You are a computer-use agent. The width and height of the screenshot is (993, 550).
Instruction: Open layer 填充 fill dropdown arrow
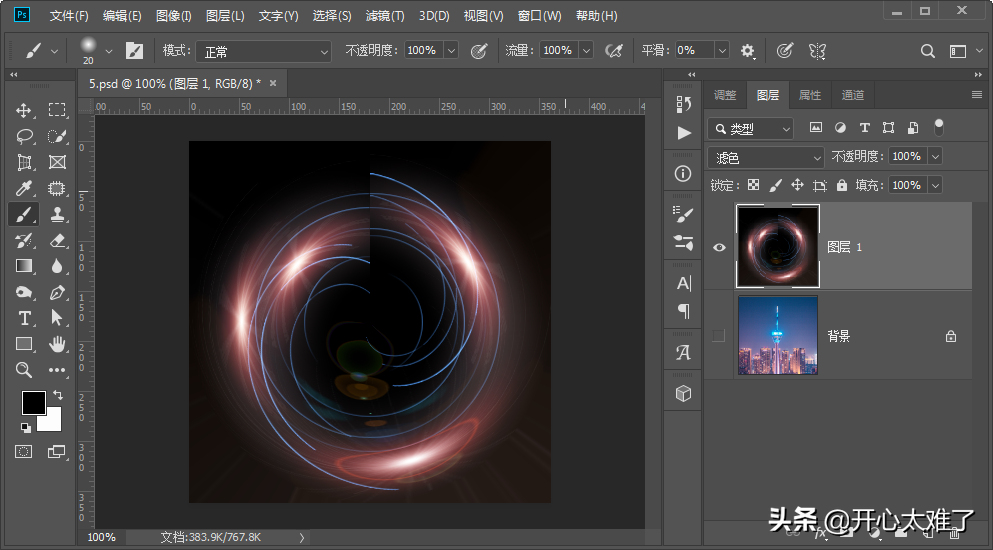(x=935, y=185)
